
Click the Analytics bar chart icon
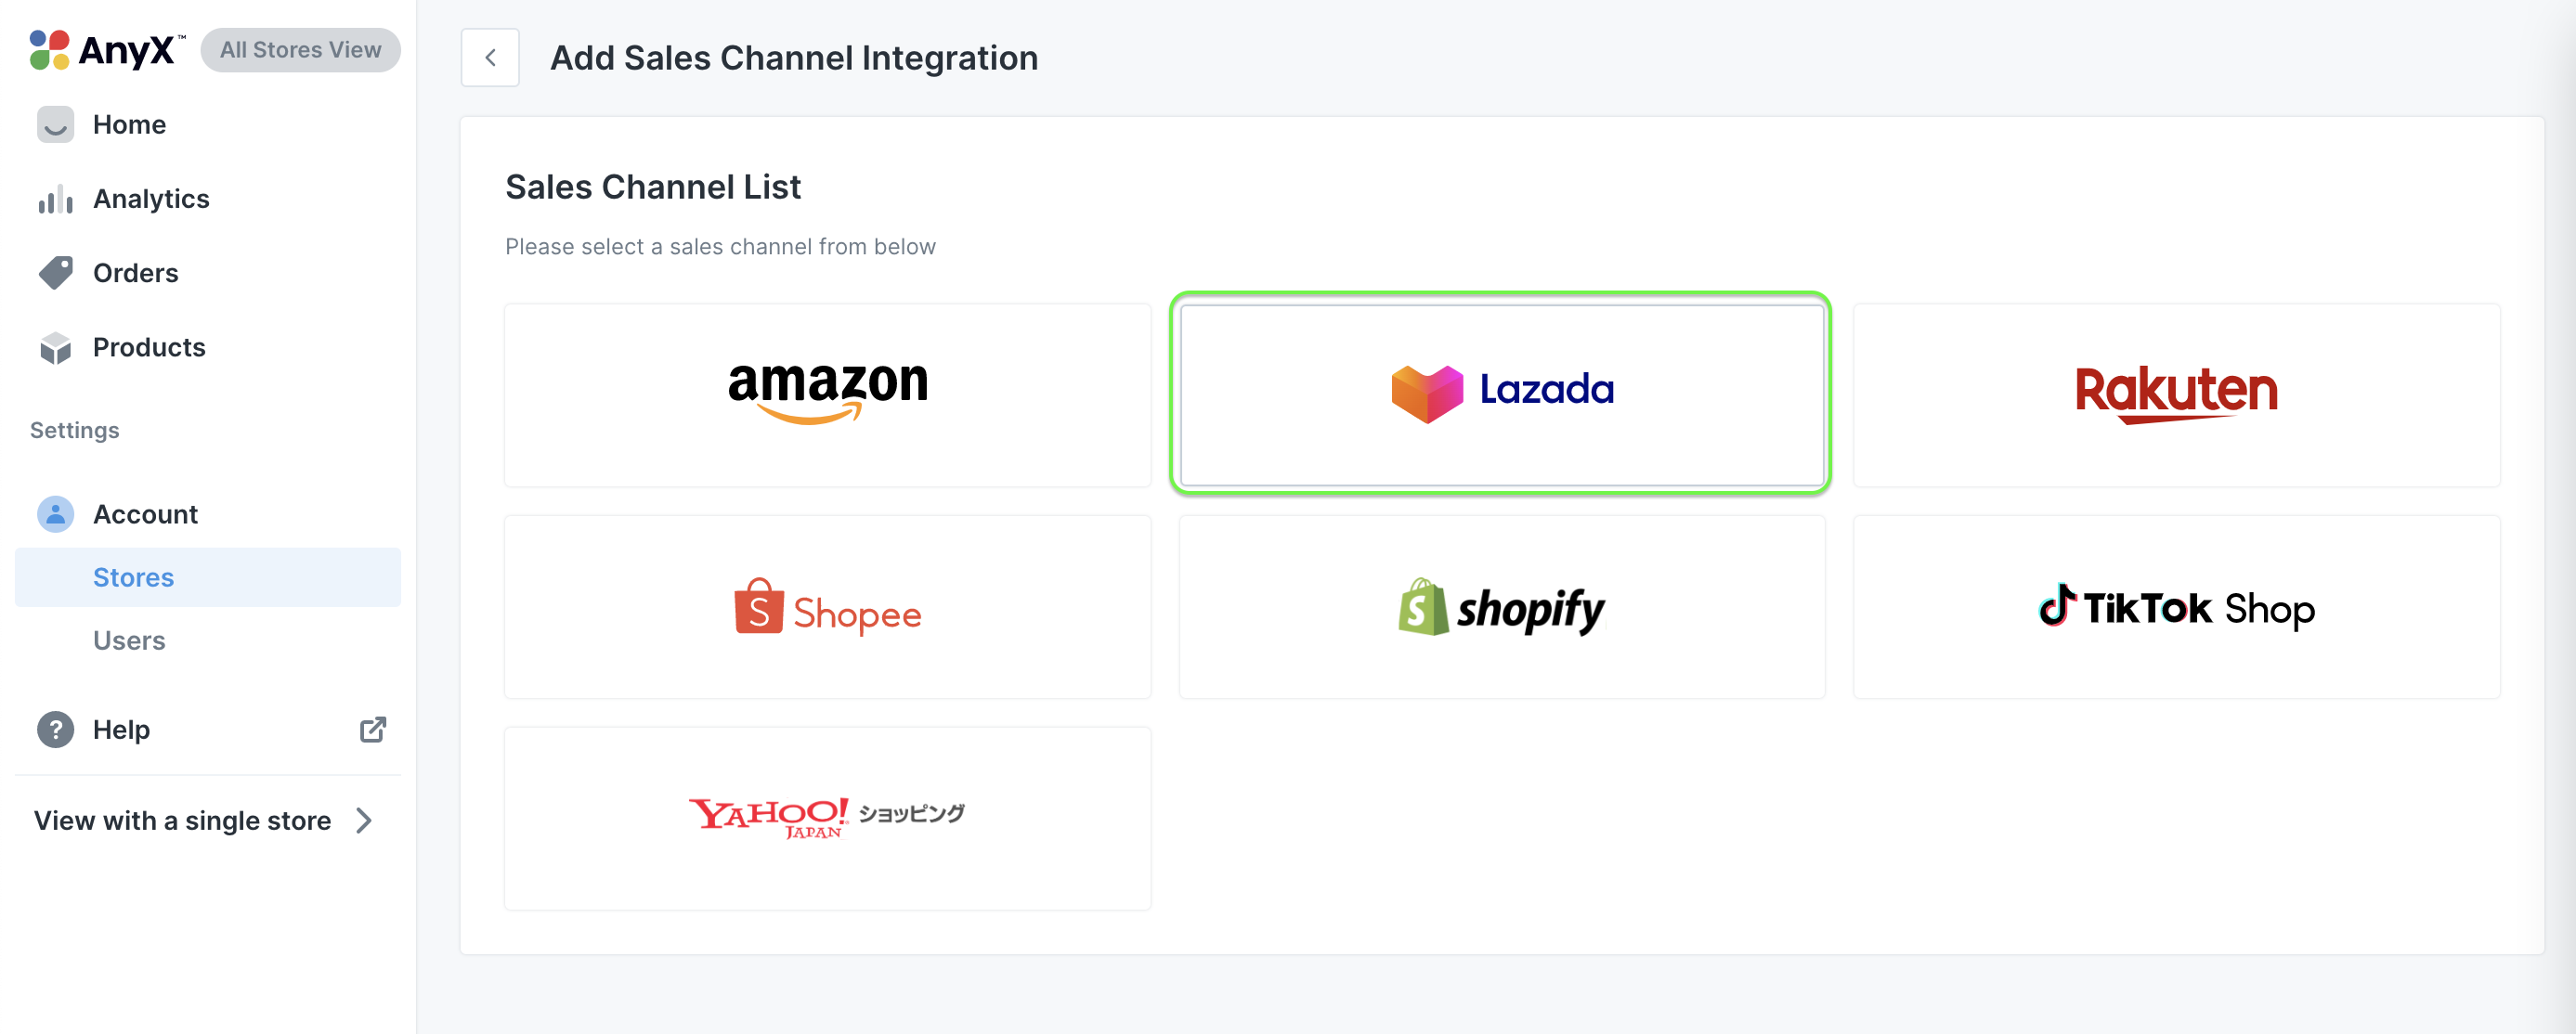55,199
